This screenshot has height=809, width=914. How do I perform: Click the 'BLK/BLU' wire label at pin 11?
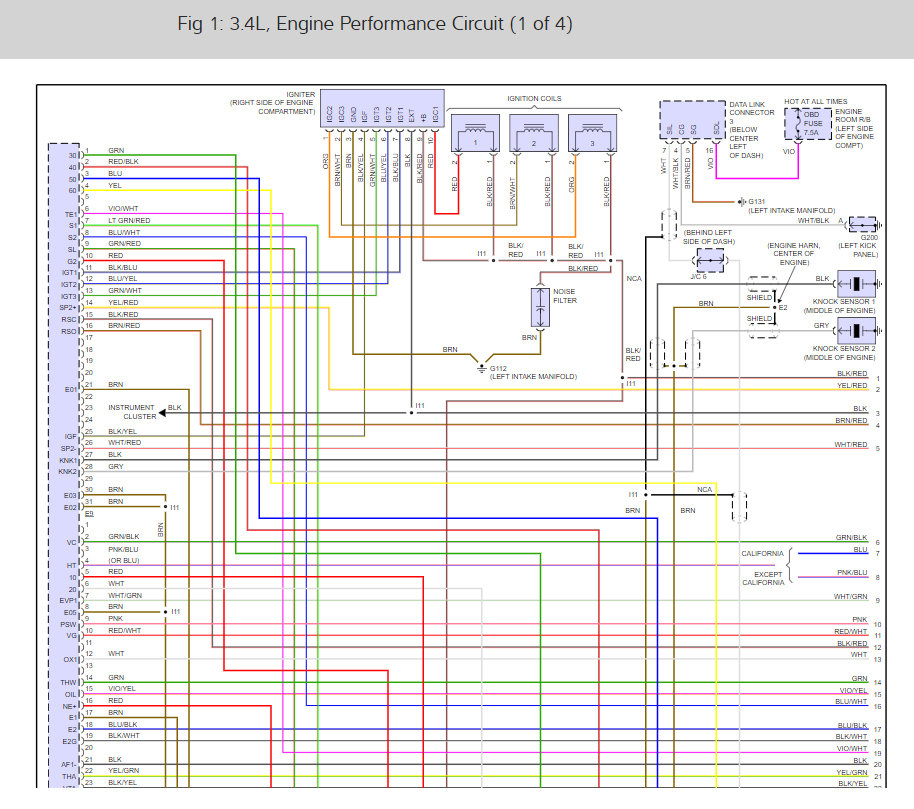point(123,268)
